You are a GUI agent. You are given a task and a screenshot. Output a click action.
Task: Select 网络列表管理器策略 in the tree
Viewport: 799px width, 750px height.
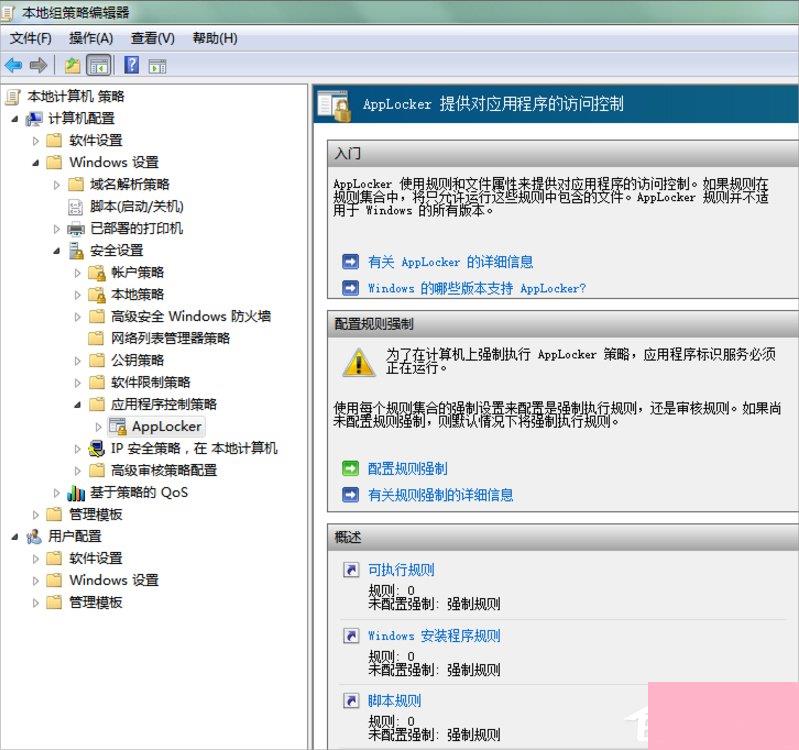170,338
